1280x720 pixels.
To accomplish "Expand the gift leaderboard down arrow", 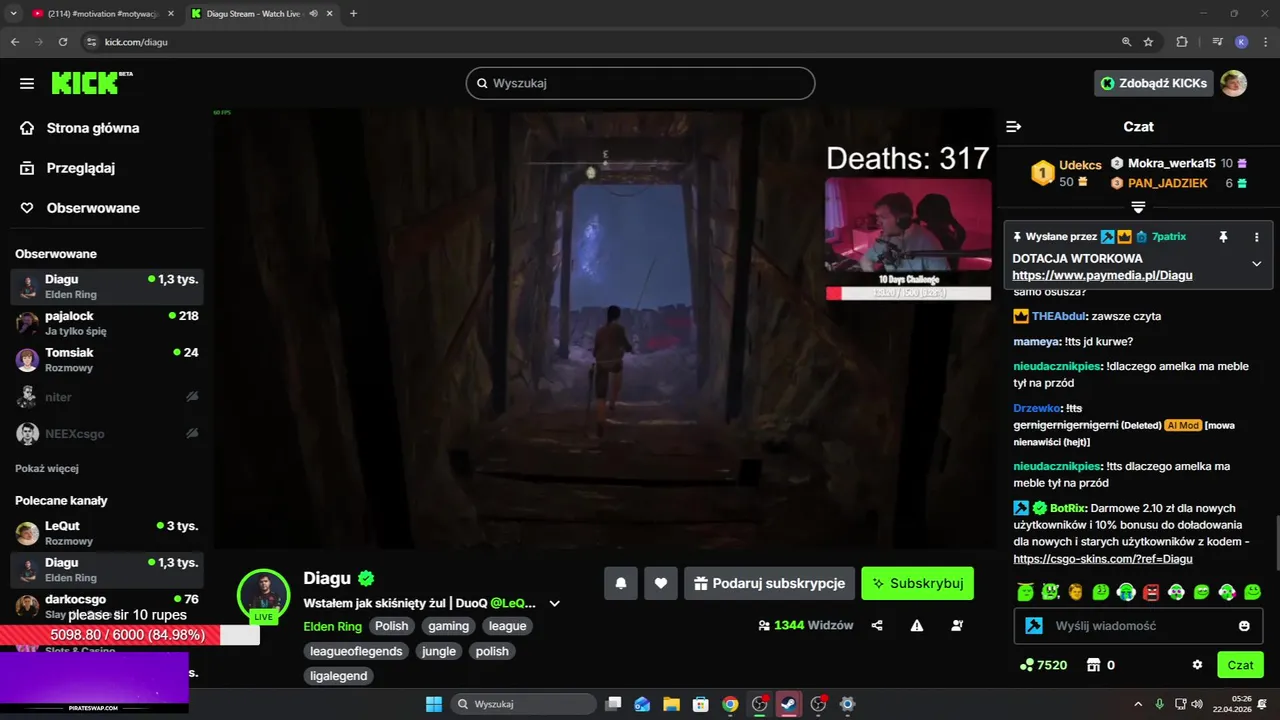I will click(1138, 207).
